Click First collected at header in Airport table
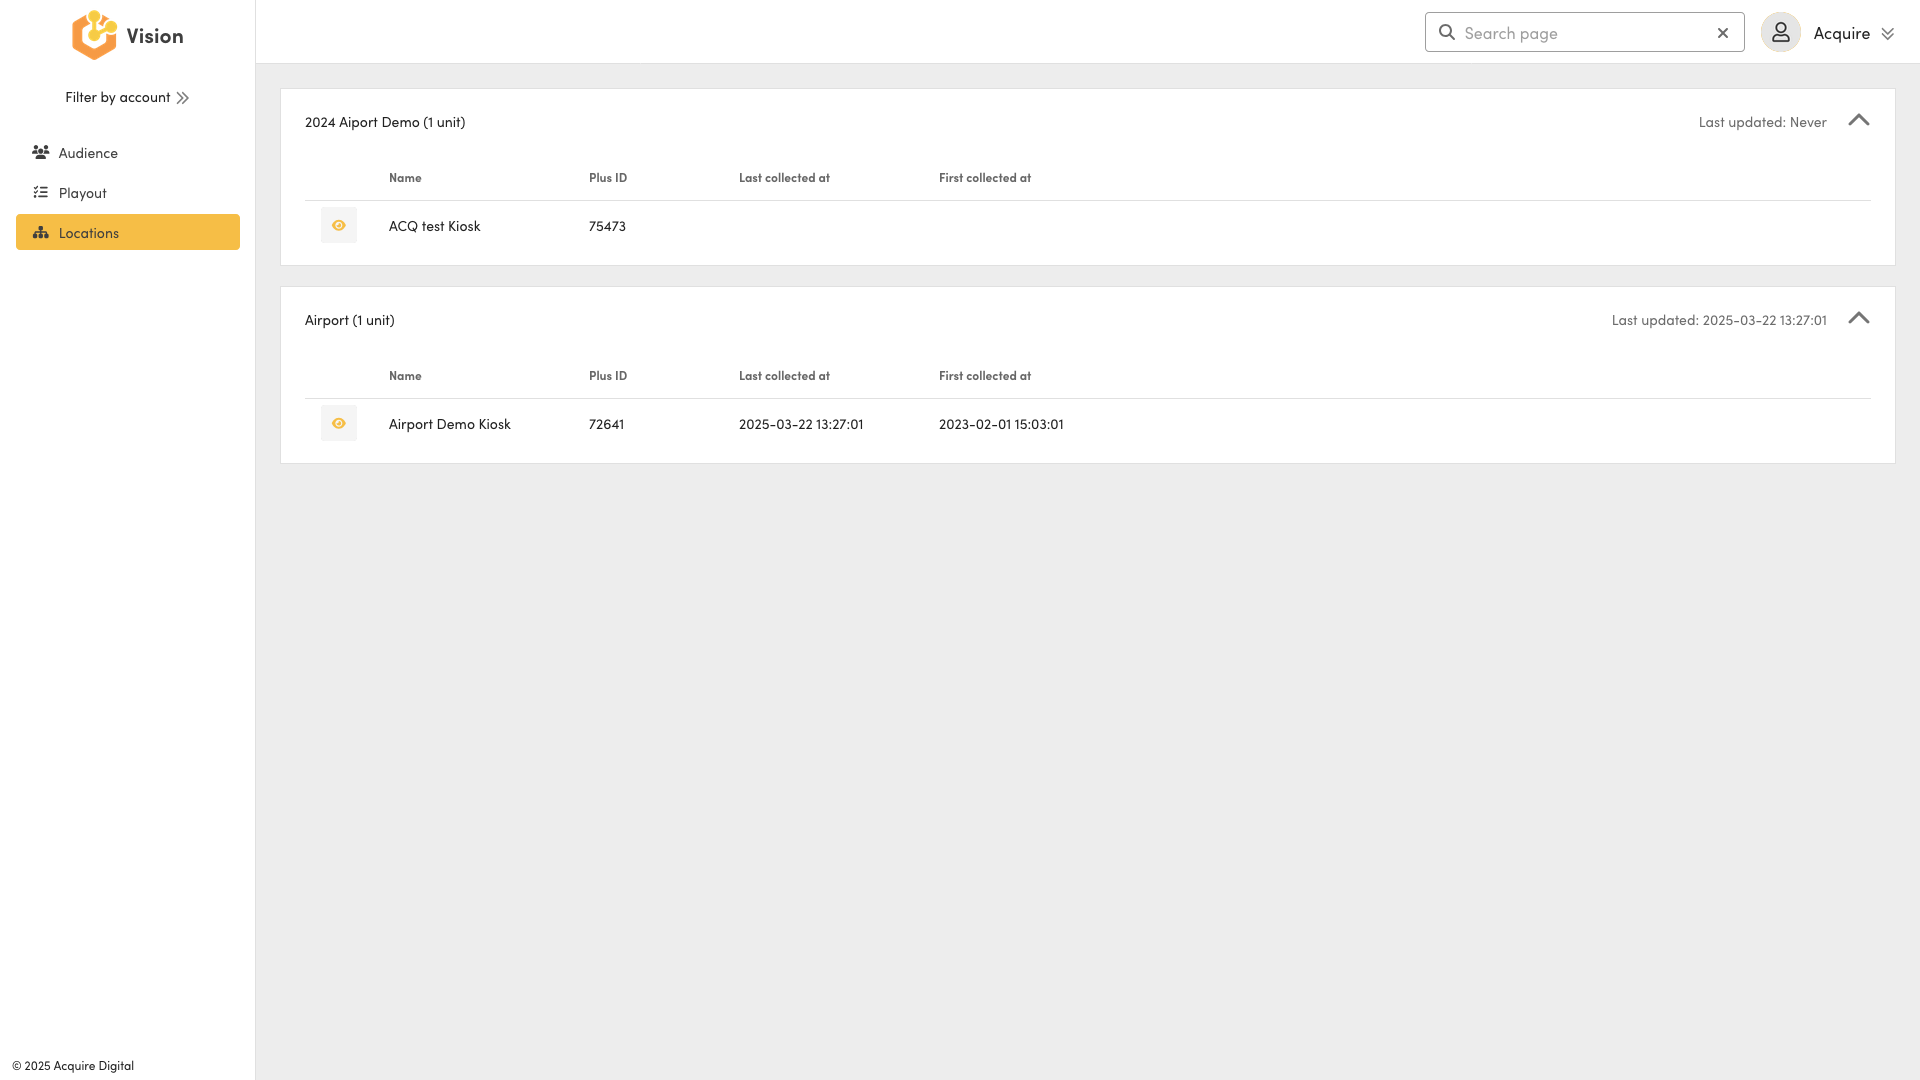Viewport: 1920px width, 1080px height. [x=985, y=376]
